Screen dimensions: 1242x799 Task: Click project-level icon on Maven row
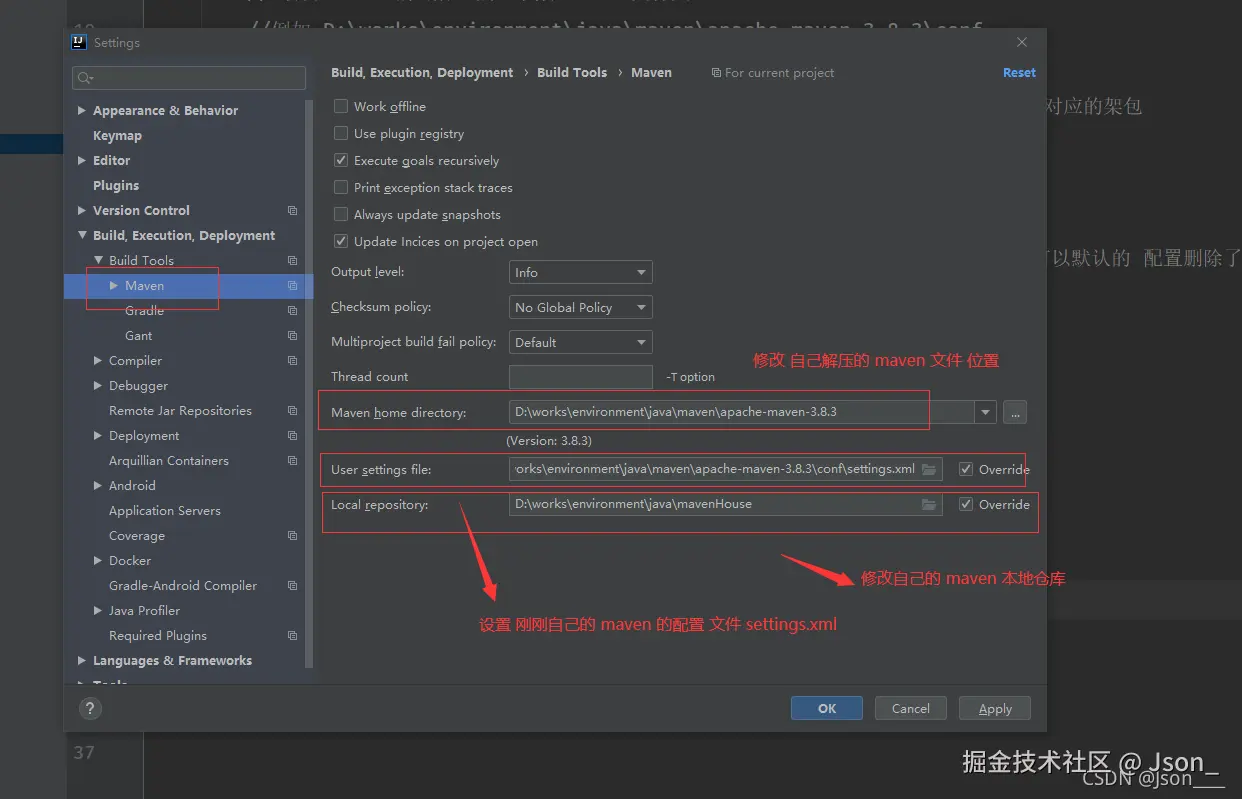(292, 285)
